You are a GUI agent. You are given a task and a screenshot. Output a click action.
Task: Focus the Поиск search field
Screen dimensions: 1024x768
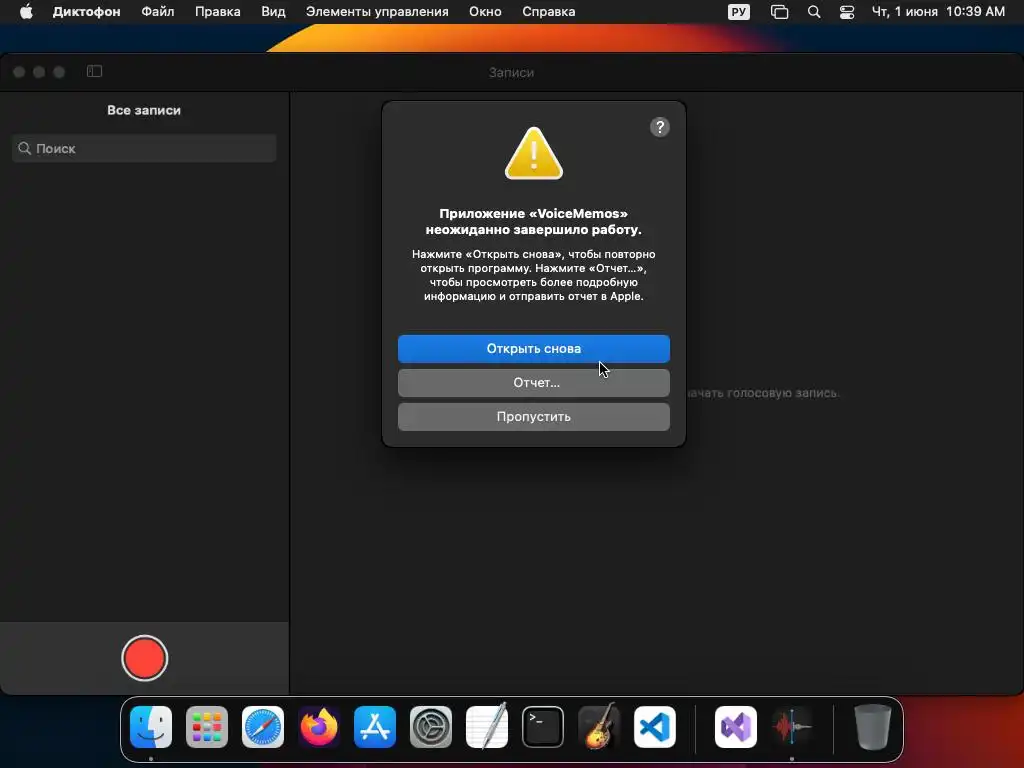click(x=144, y=148)
